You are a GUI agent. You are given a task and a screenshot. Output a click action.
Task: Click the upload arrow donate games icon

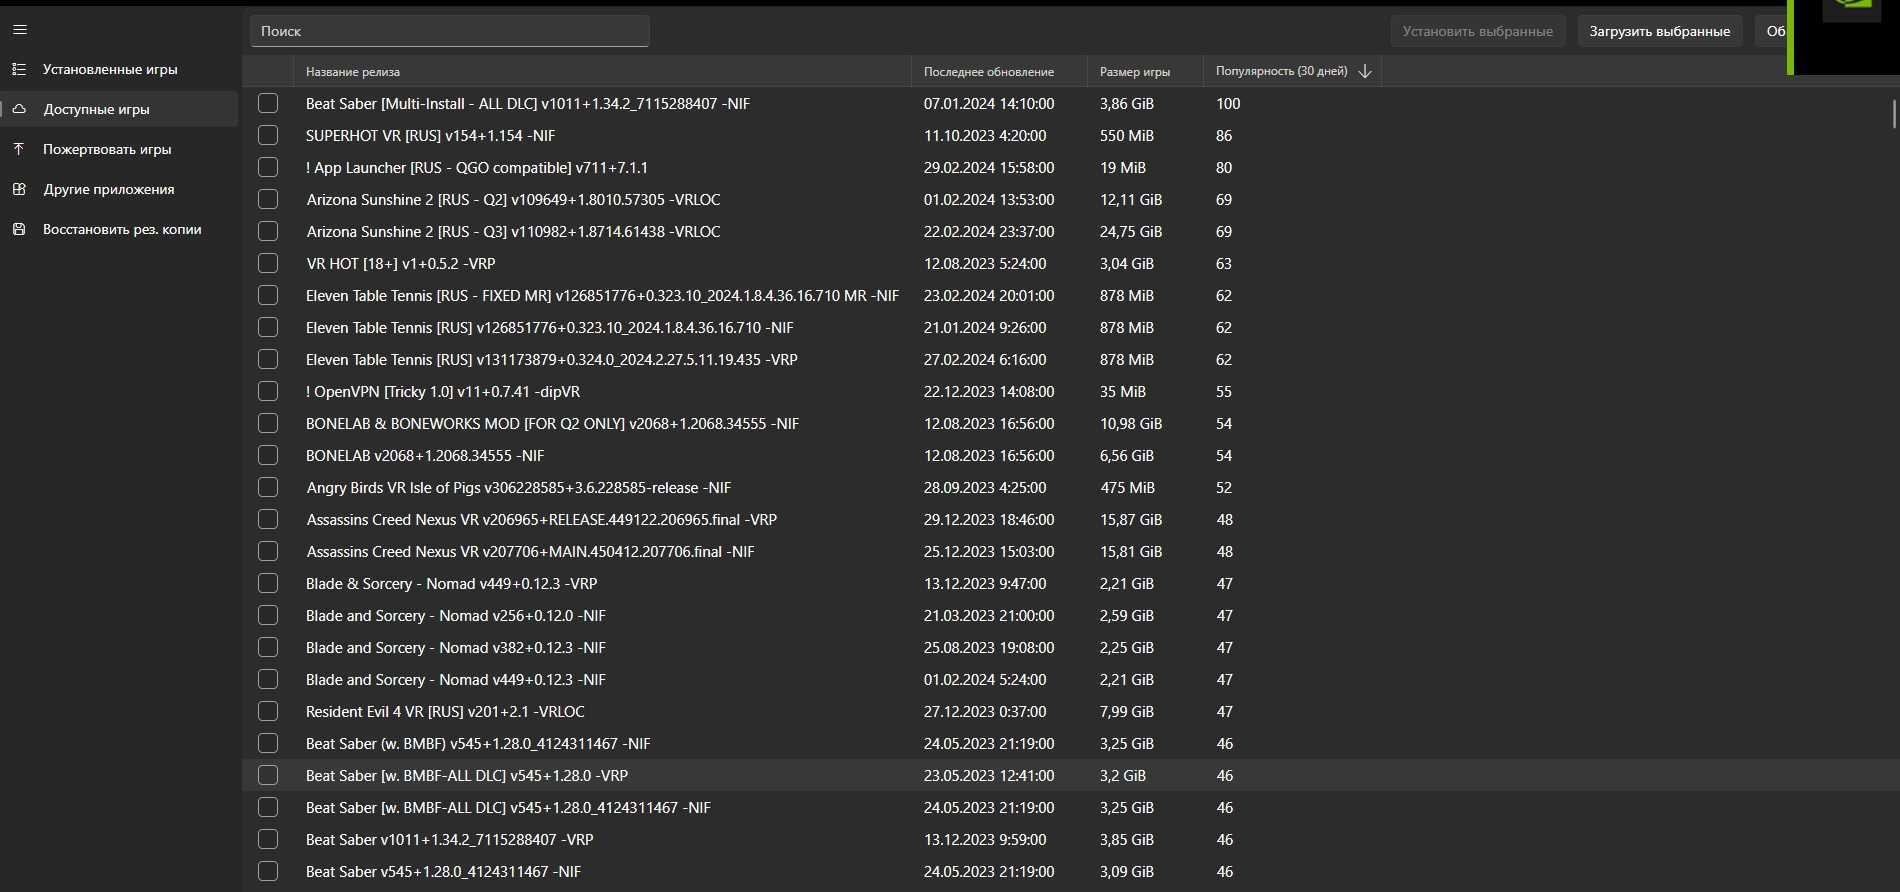[19, 149]
